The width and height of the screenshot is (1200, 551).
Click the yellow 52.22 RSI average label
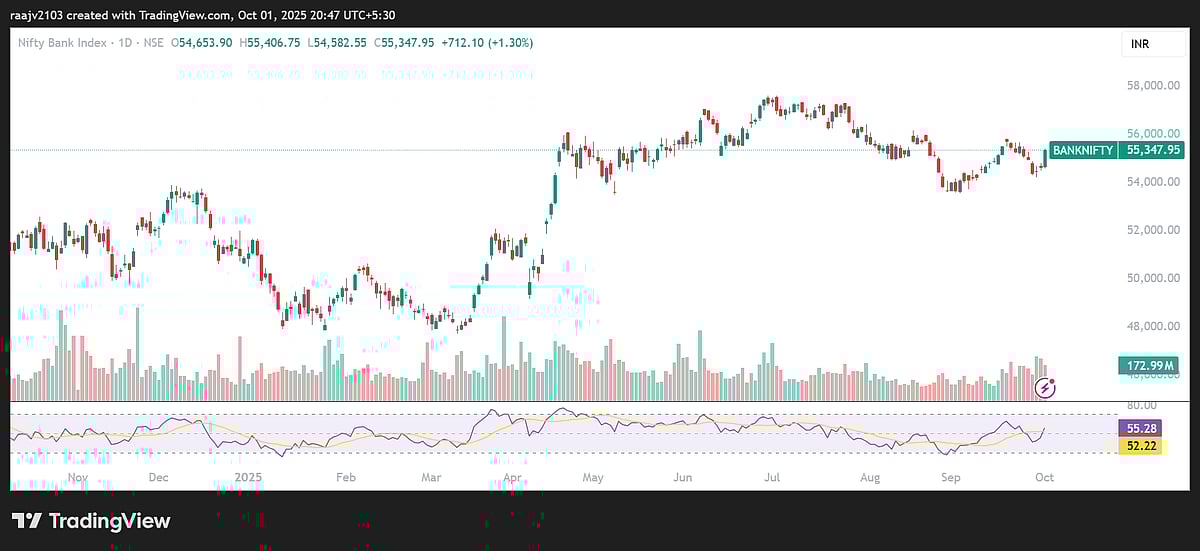tap(1141, 445)
